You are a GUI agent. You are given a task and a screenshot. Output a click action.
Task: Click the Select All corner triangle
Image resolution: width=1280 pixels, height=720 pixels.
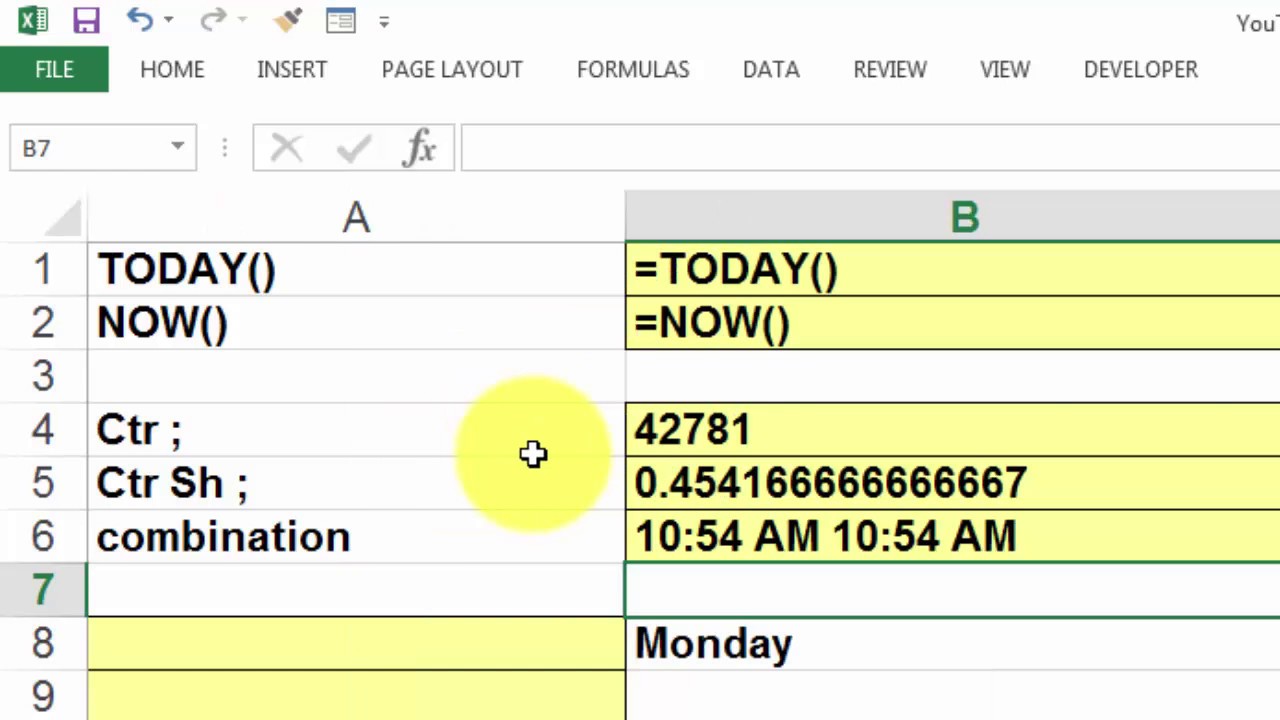62,218
